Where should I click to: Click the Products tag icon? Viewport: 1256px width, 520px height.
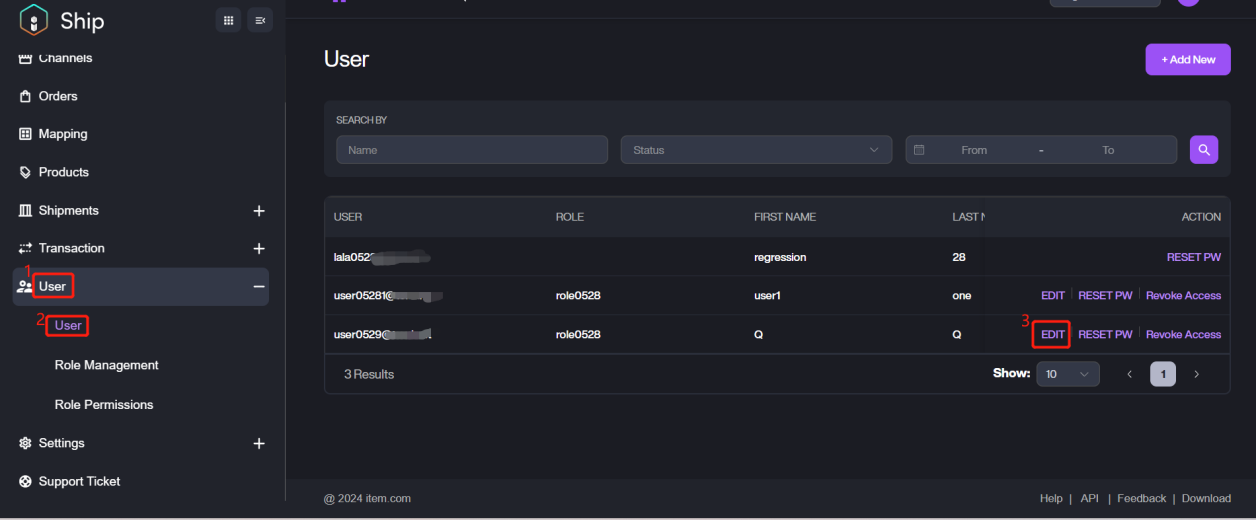pyautogui.click(x=26, y=172)
